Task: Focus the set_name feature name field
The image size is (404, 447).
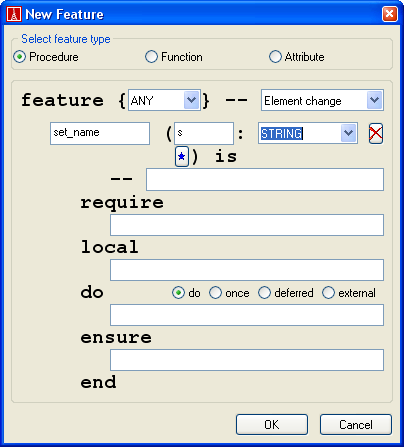Action: pyautogui.click(x=100, y=133)
